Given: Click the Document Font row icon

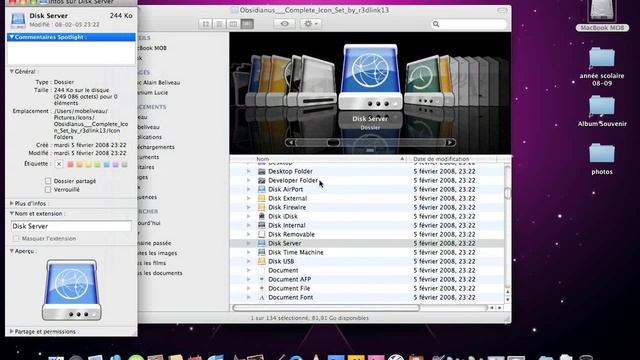Looking at the screenshot, I should [x=262, y=298].
